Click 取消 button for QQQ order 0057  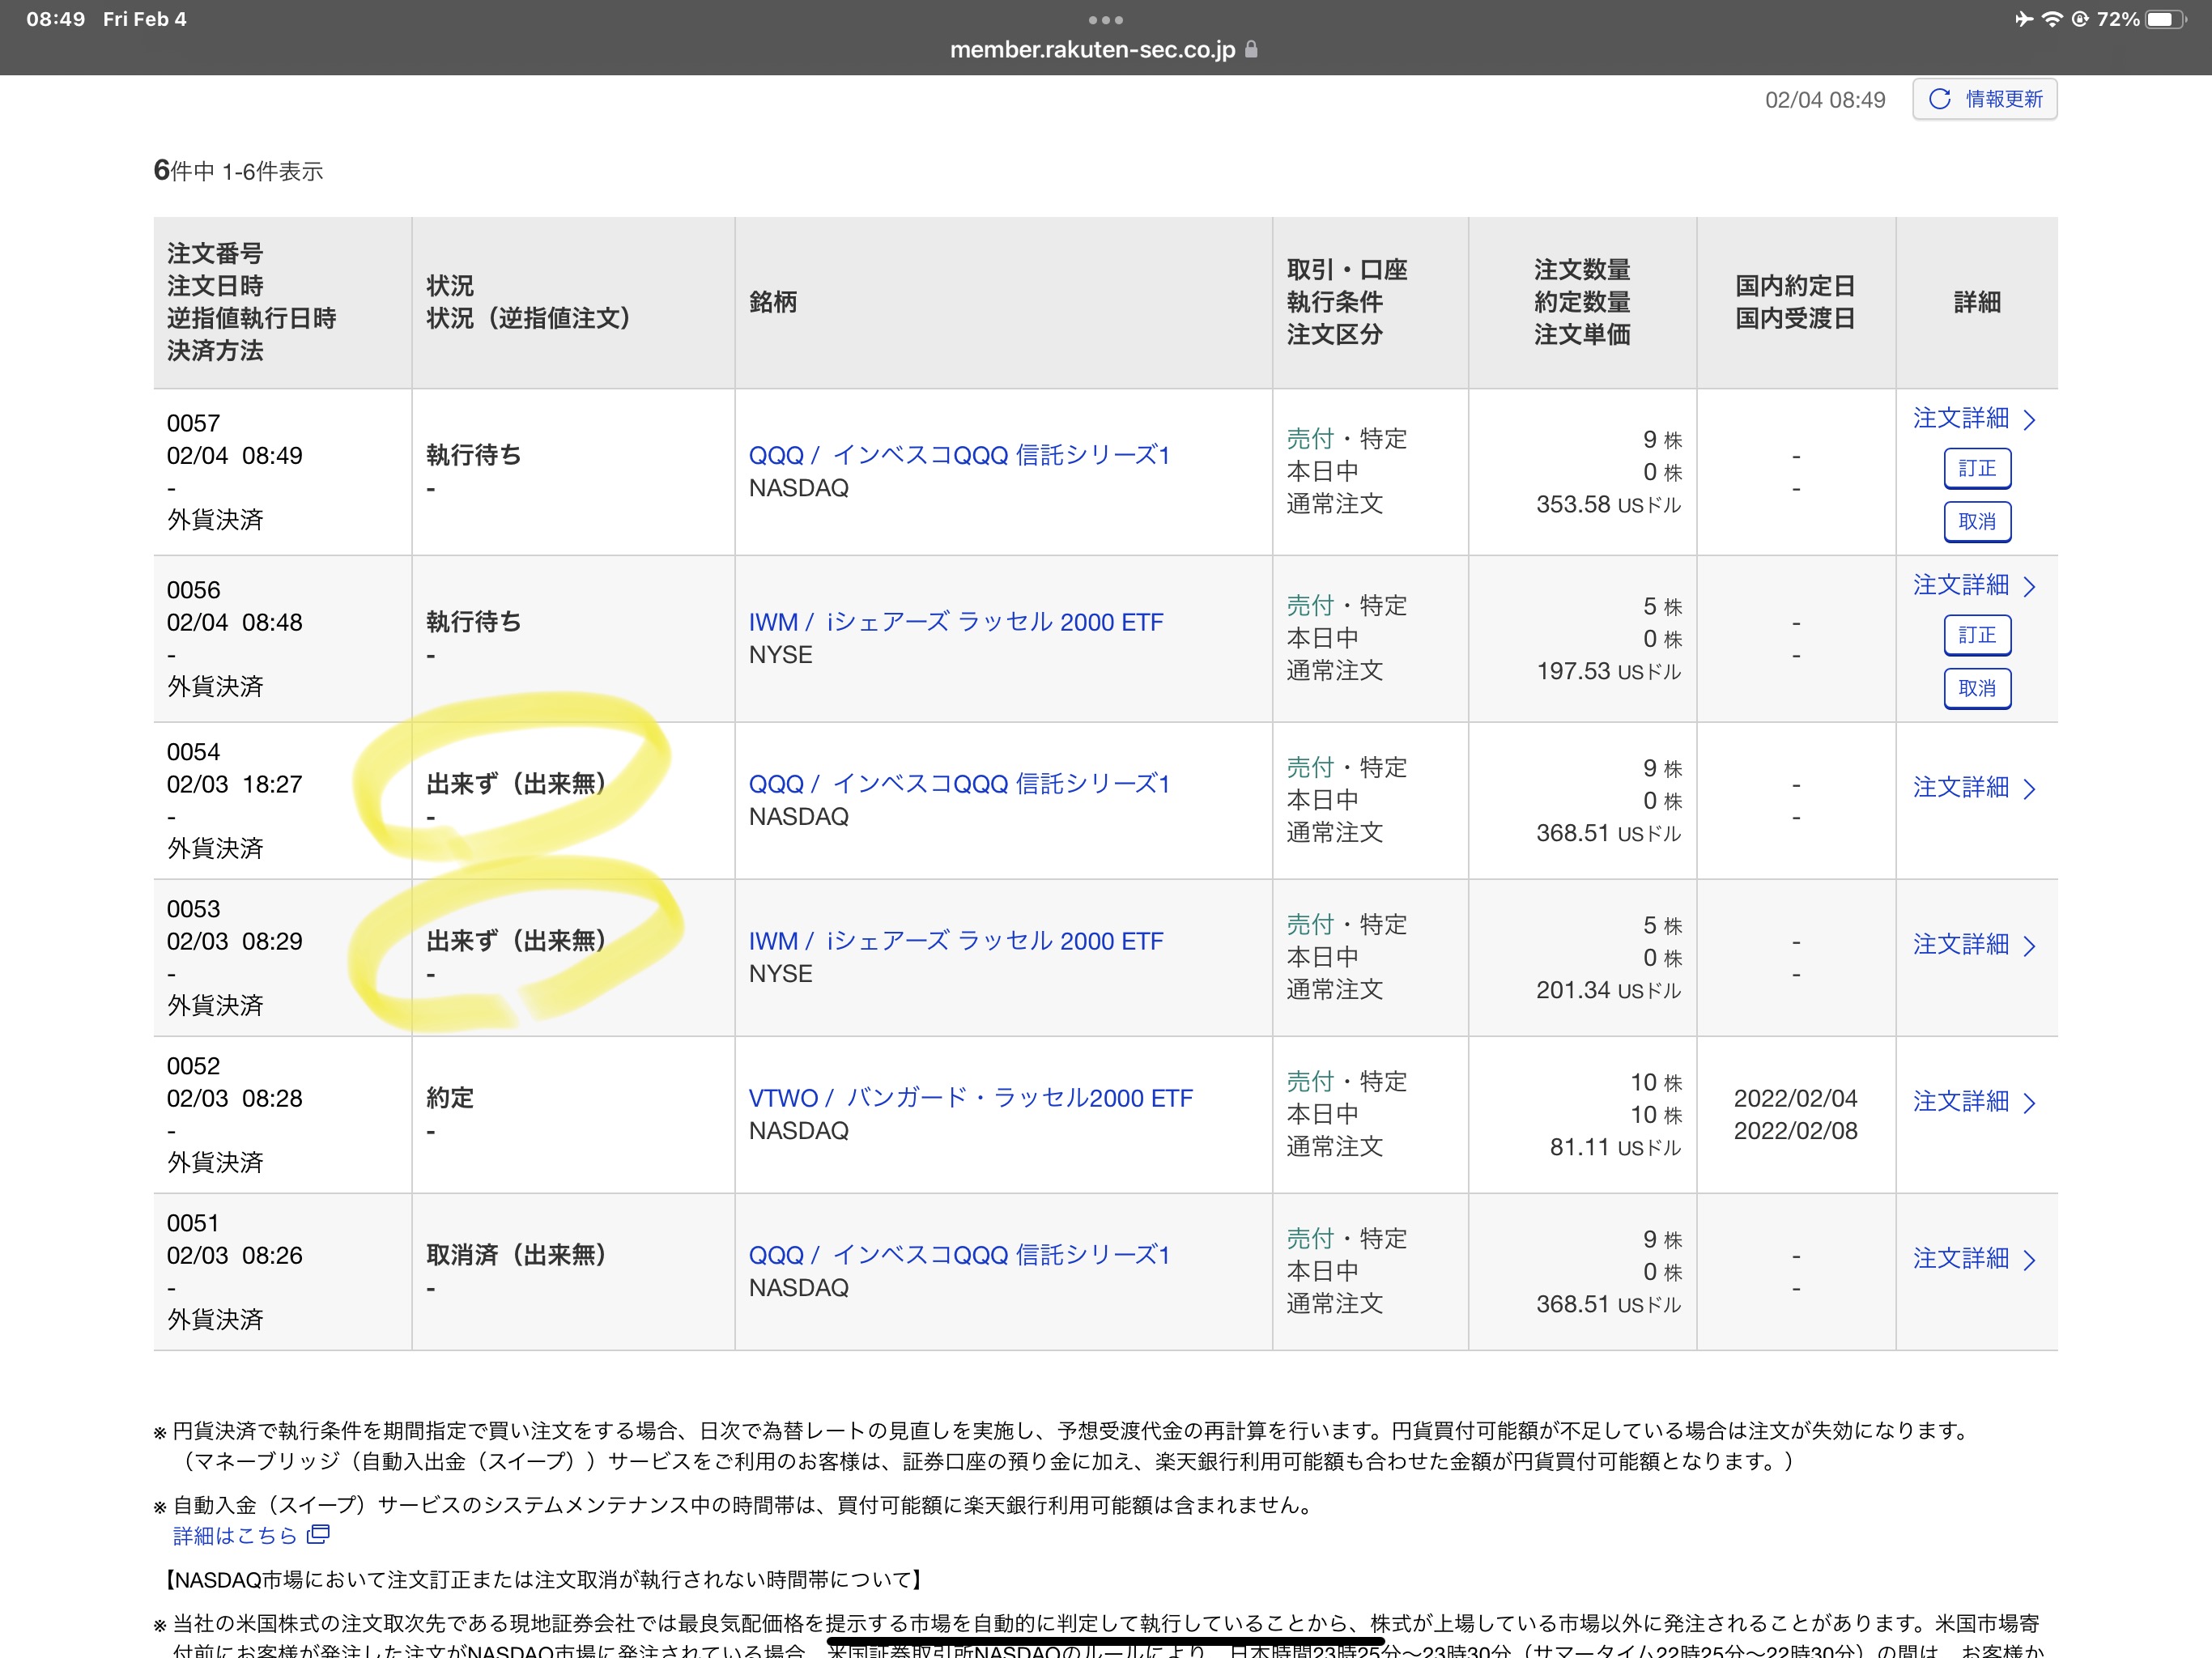click(1976, 521)
